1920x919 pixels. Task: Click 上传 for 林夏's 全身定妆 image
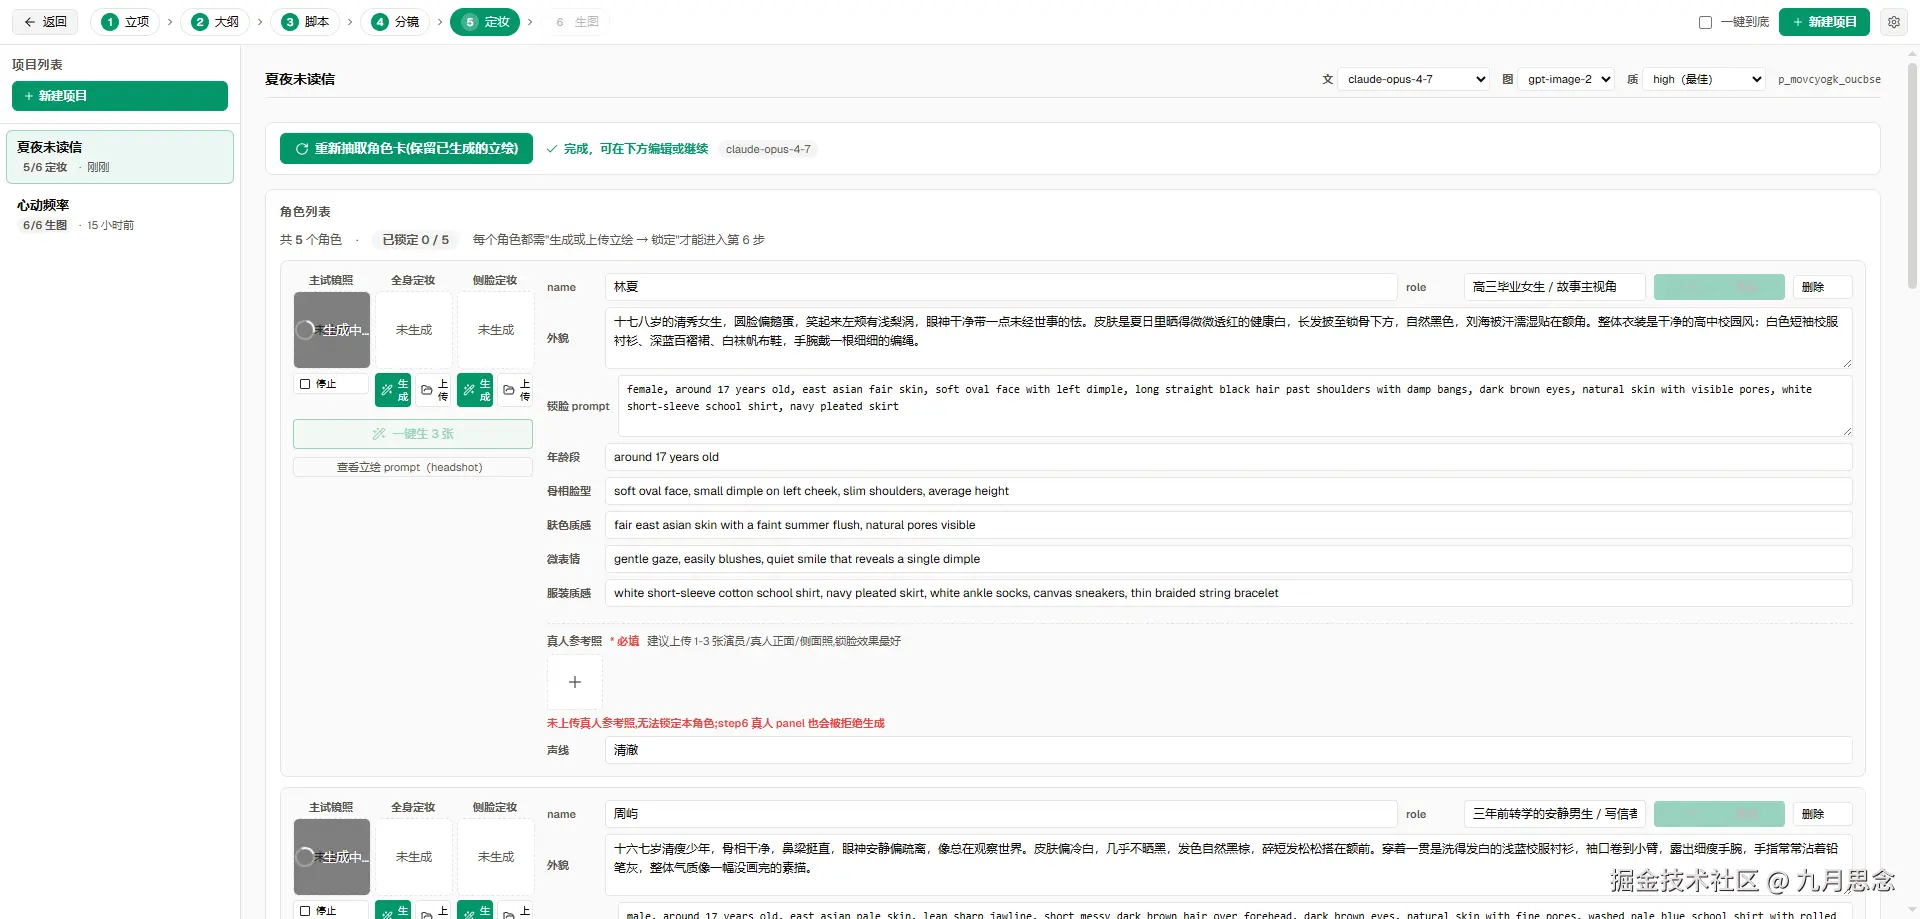tap(434, 390)
